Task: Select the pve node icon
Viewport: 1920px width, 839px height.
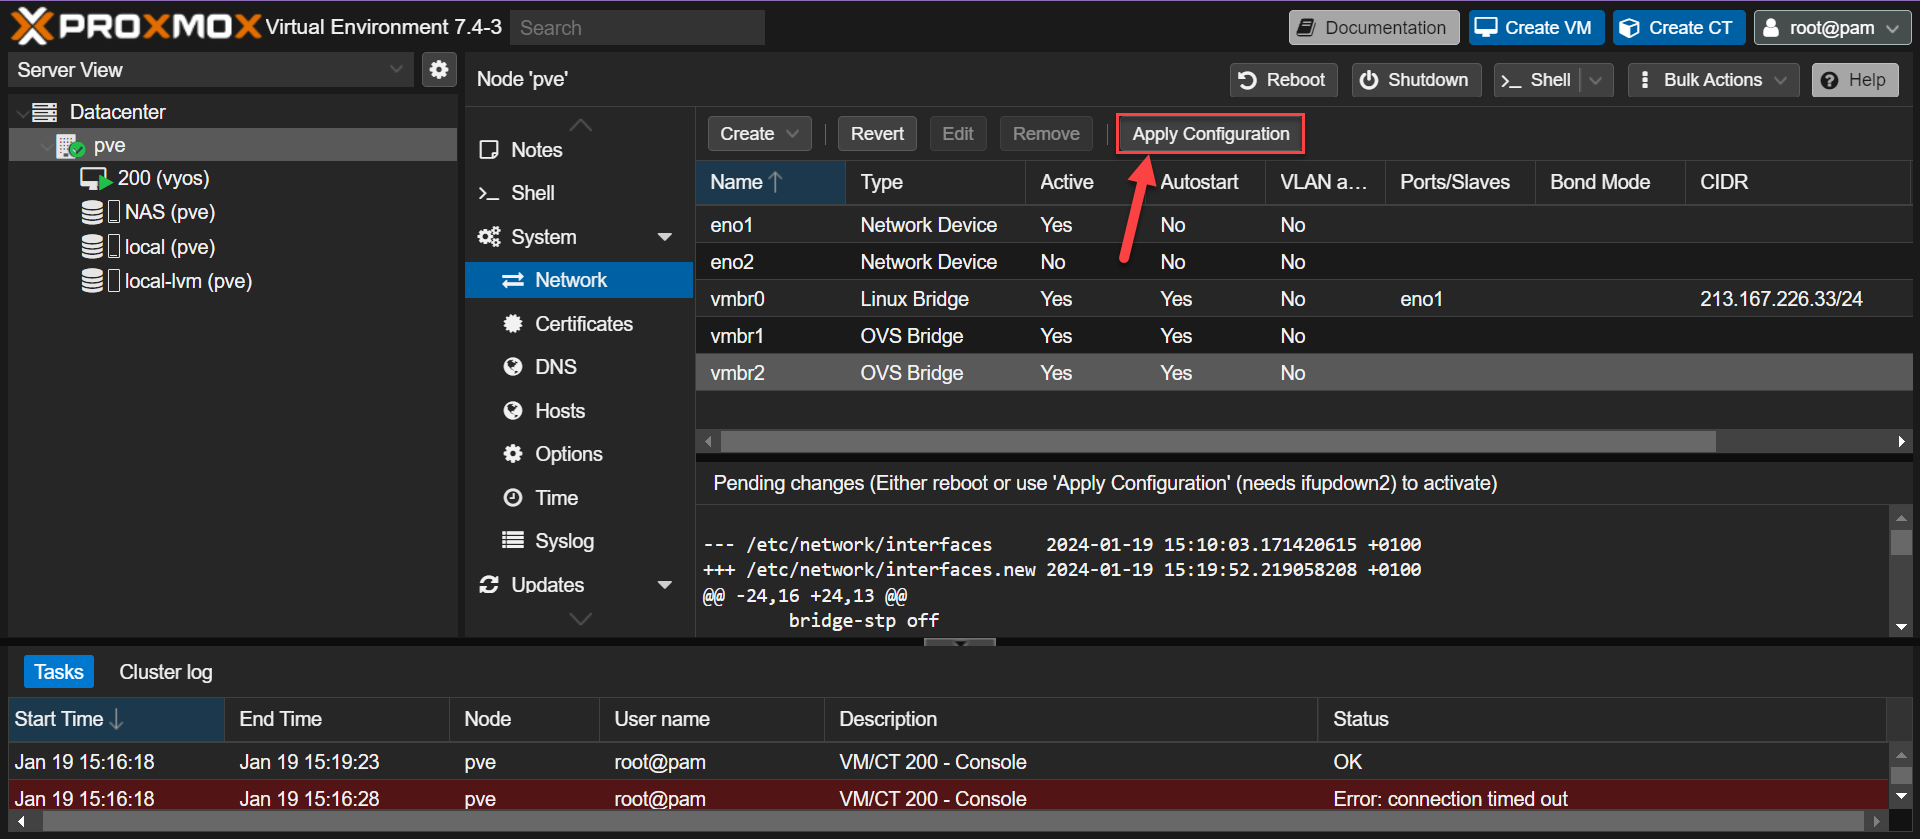Action: [69, 146]
